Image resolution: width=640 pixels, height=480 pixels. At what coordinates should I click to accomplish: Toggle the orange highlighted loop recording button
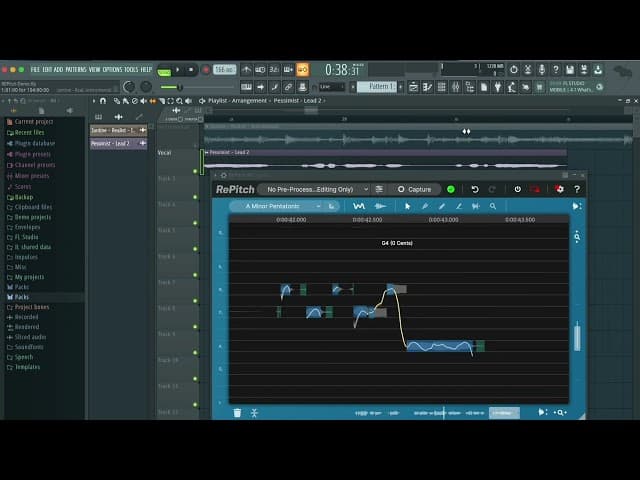(x=302, y=70)
